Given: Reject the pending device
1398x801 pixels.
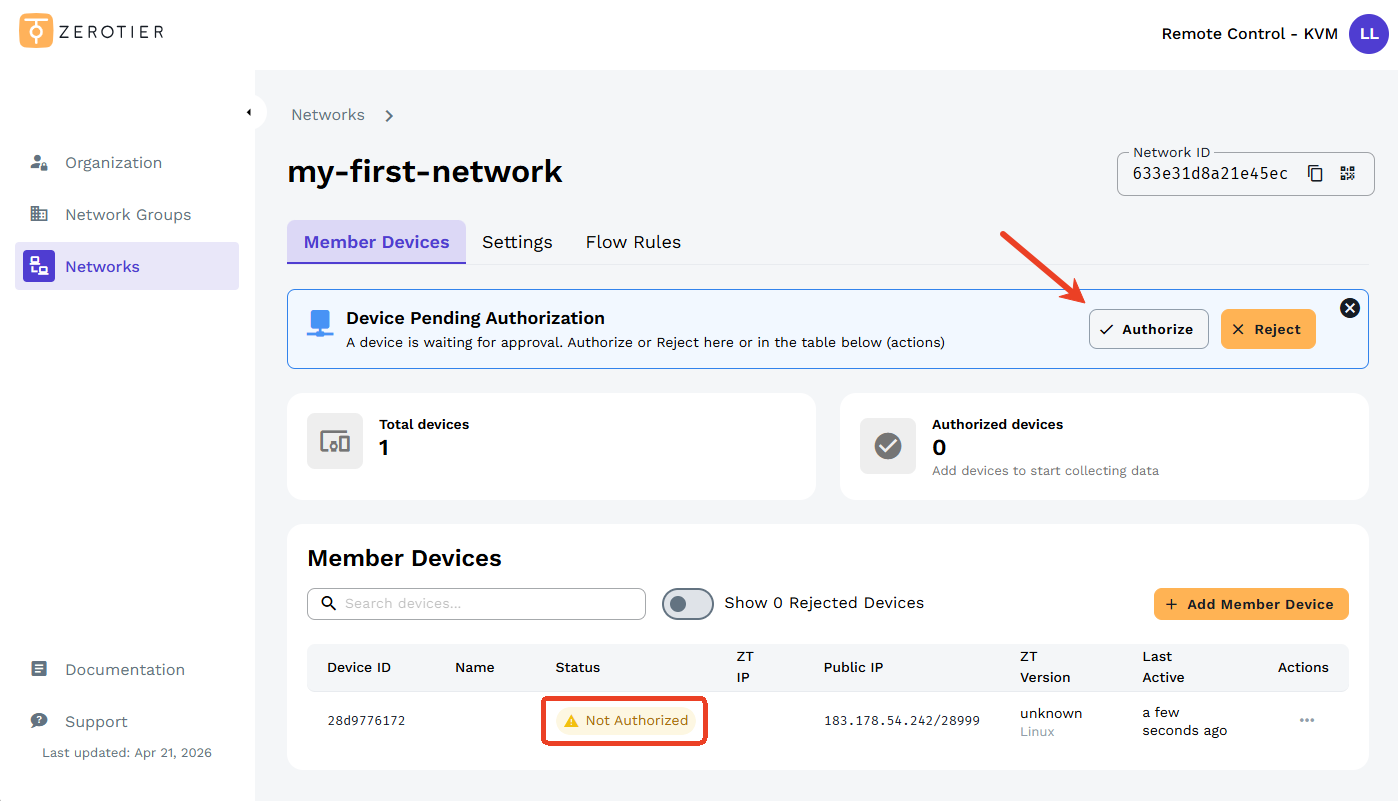Looking at the screenshot, I should (x=1267, y=329).
